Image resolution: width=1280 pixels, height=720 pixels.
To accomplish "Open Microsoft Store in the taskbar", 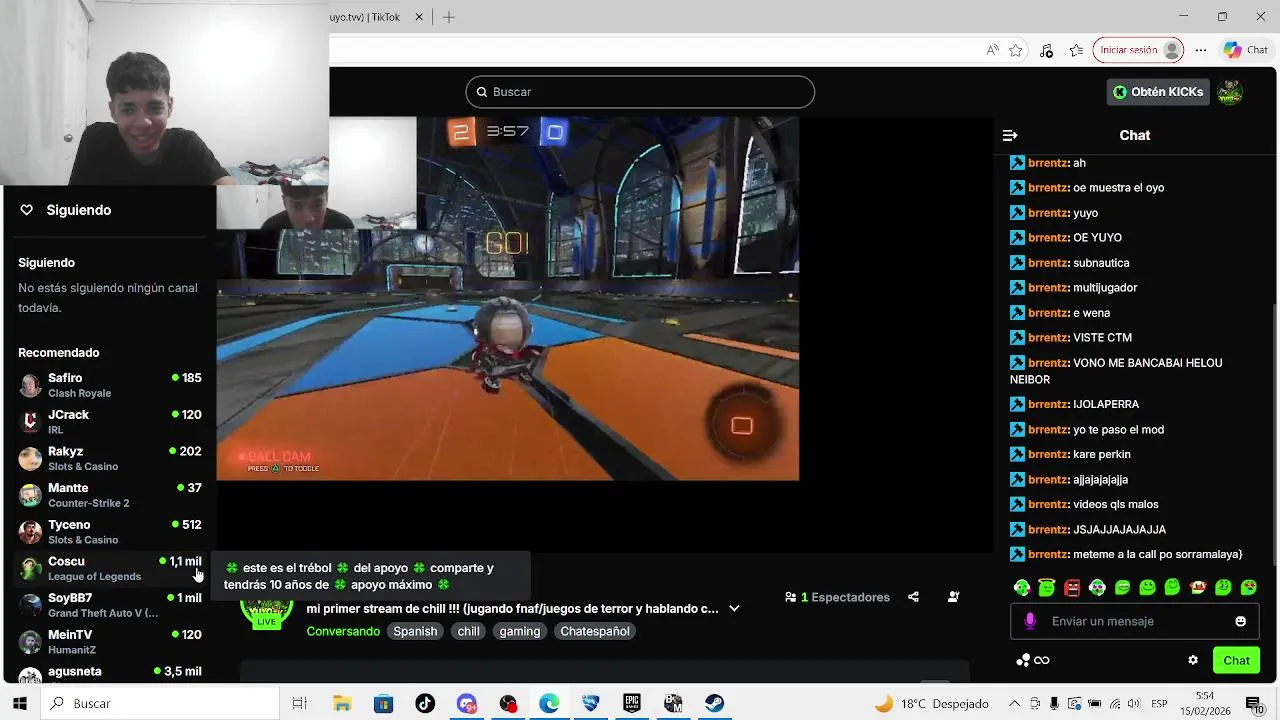I will 383,703.
